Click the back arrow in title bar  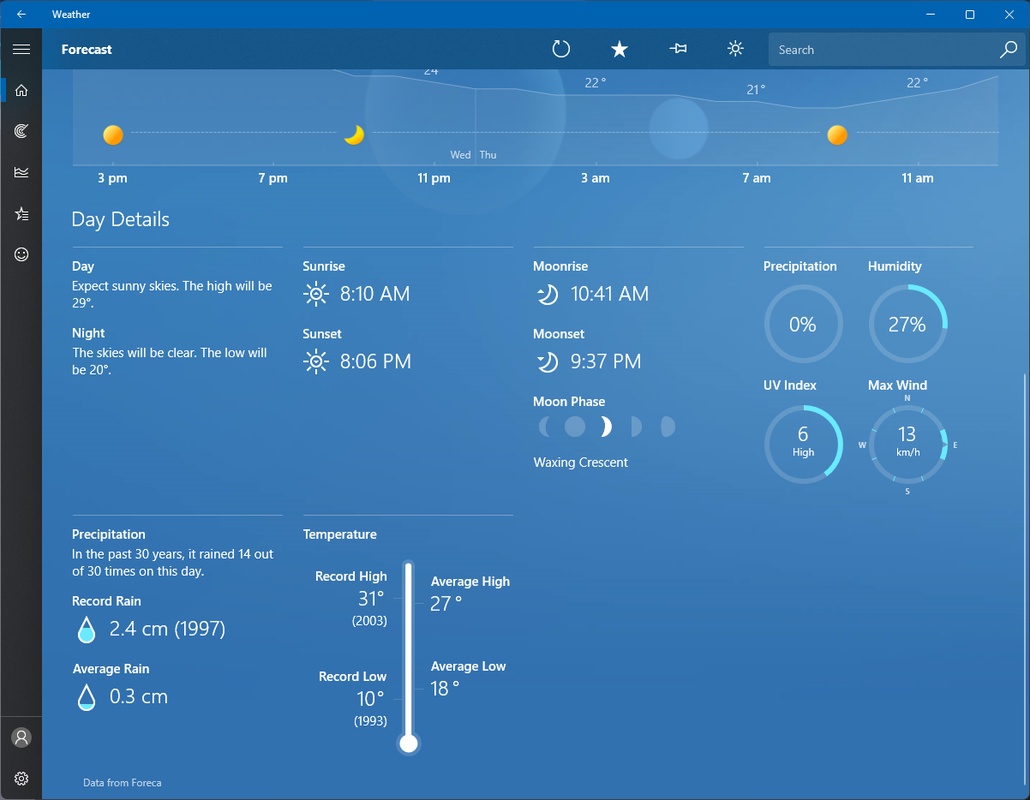tap(21, 14)
